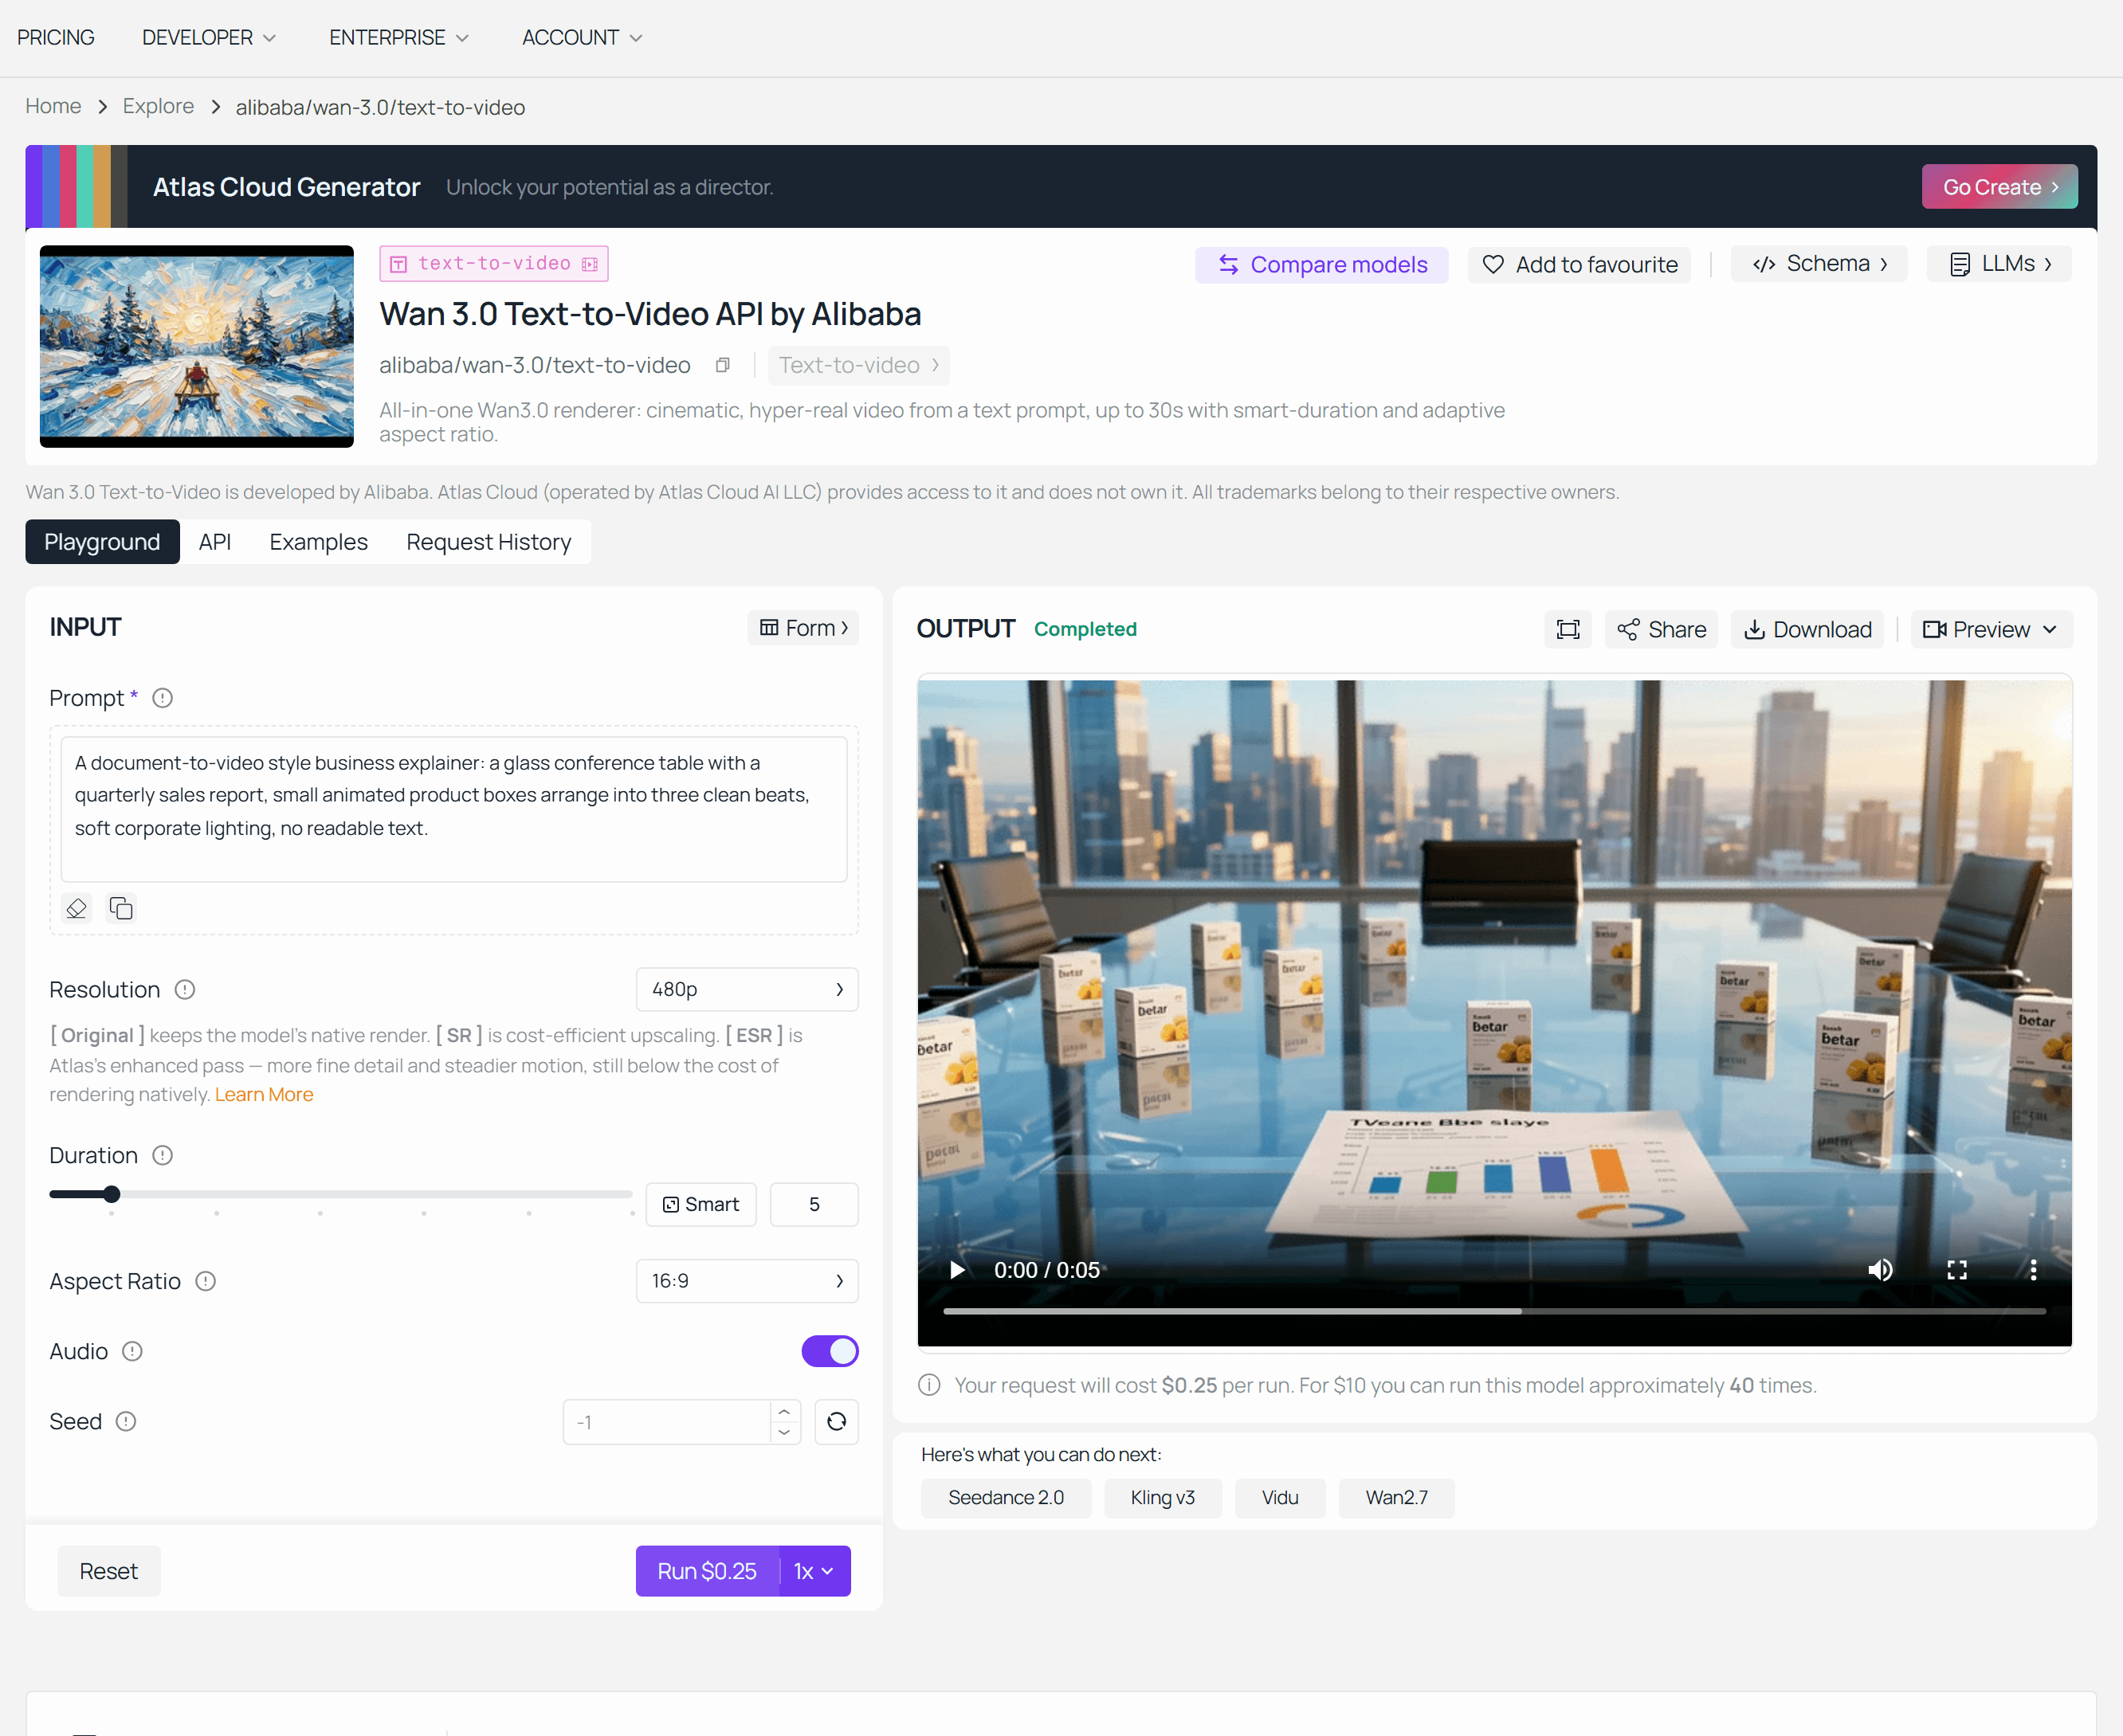Image resolution: width=2123 pixels, height=1736 pixels.
Task: Open the Seed info icon
Action: pyautogui.click(x=126, y=1422)
